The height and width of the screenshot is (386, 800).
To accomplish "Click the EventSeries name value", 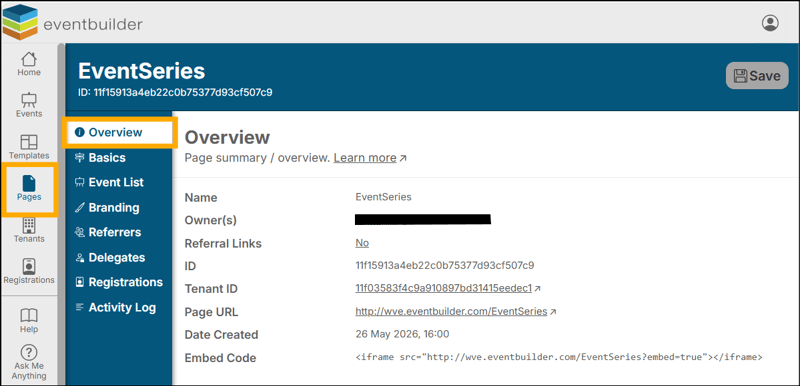I will pyautogui.click(x=383, y=197).
